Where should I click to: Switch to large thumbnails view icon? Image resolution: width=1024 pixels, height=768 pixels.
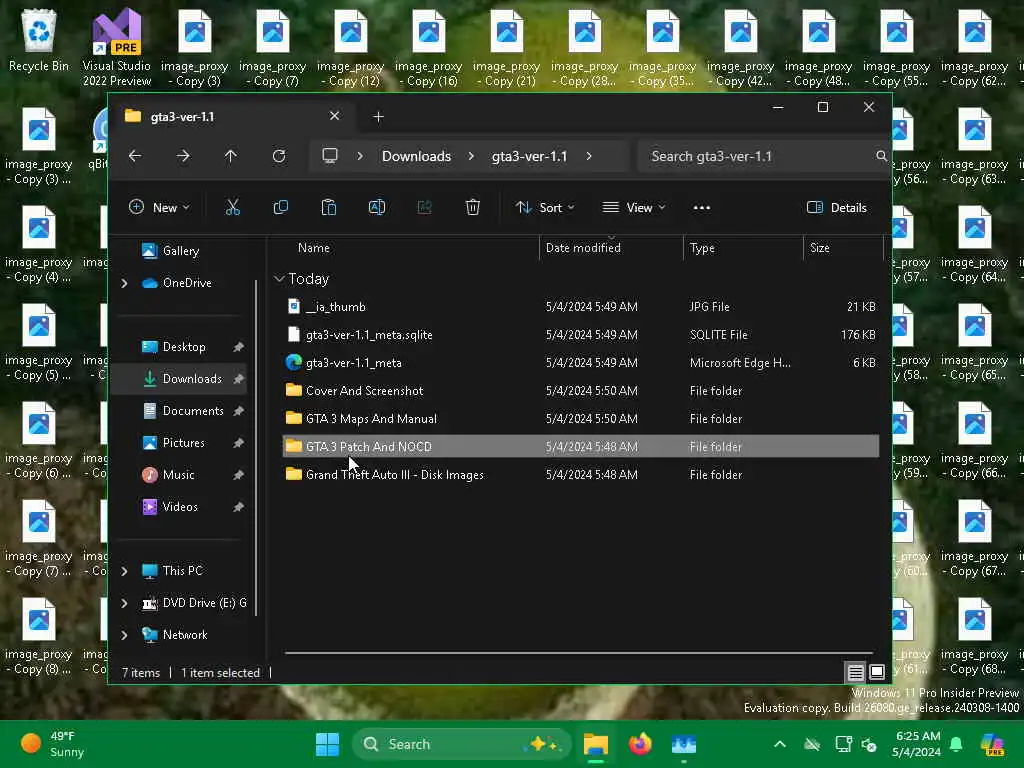click(876, 672)
